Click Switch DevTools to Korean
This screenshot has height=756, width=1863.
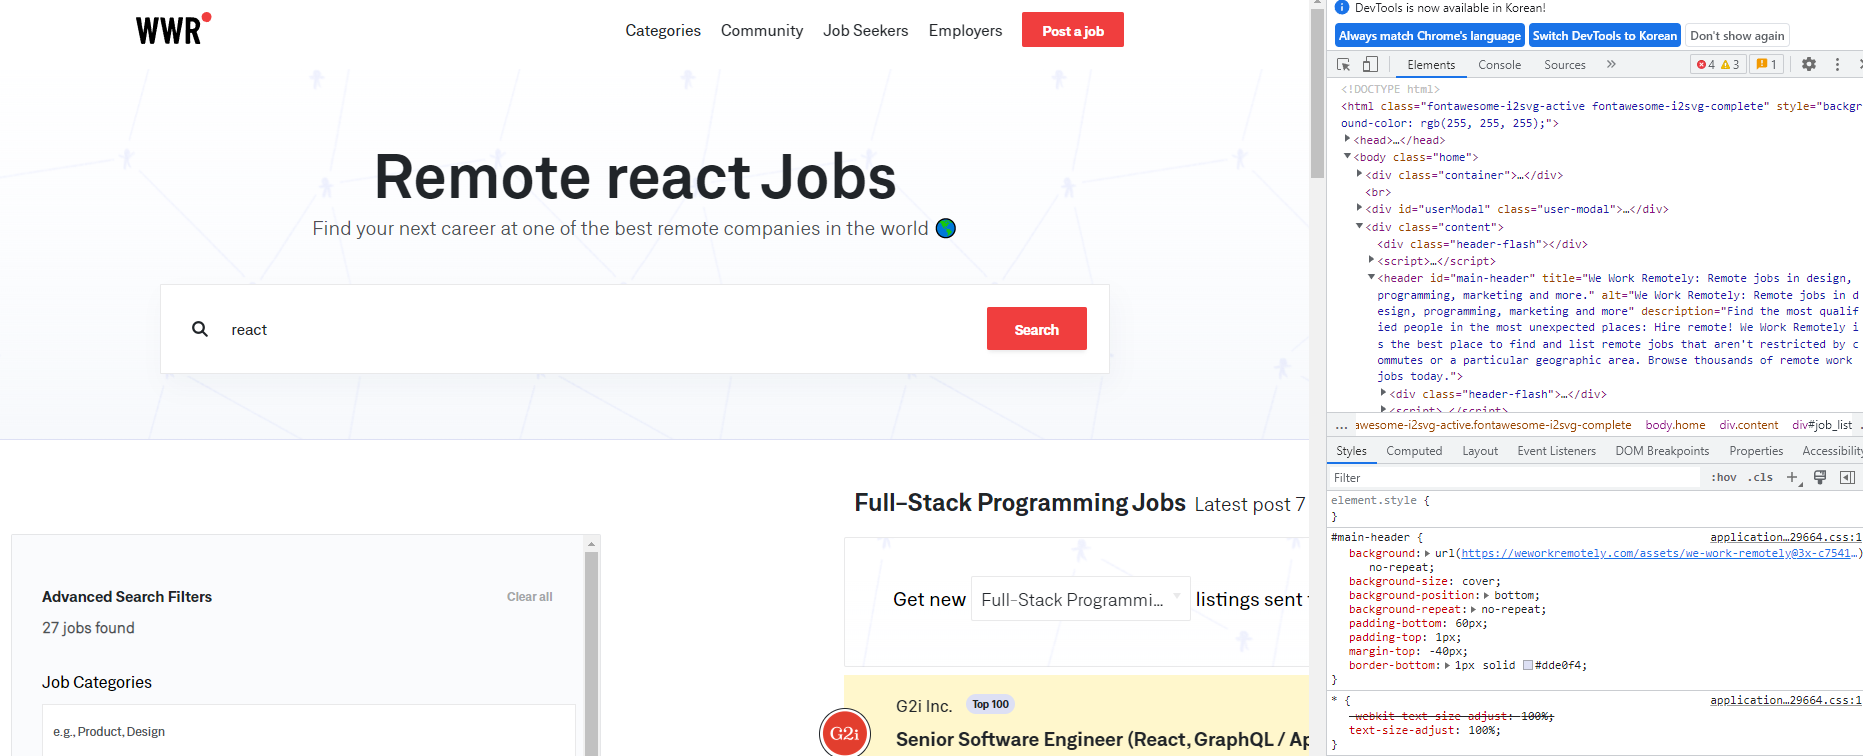tap(1604, 36)
